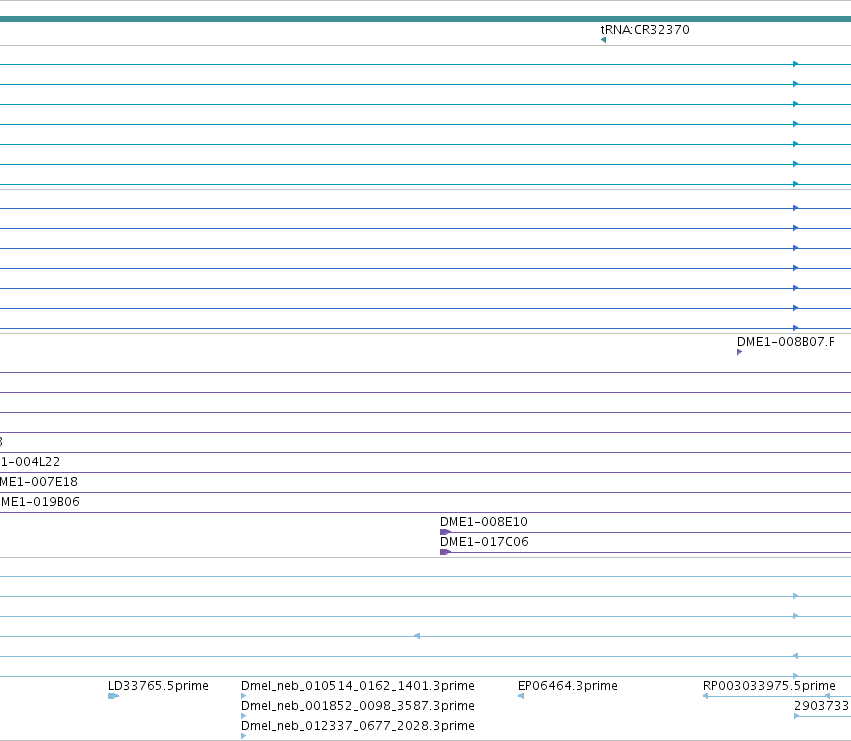The height and width of the screenshot is (741, 851).
Task: Click the DME1-008B07.F label
Action: pos(785,341)
